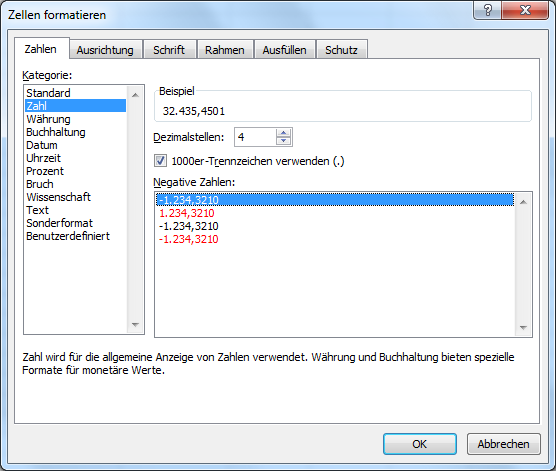The image size is (556, 471).
Task: Click Kategorie list scroll down arrow
Action: coord(135,325)
